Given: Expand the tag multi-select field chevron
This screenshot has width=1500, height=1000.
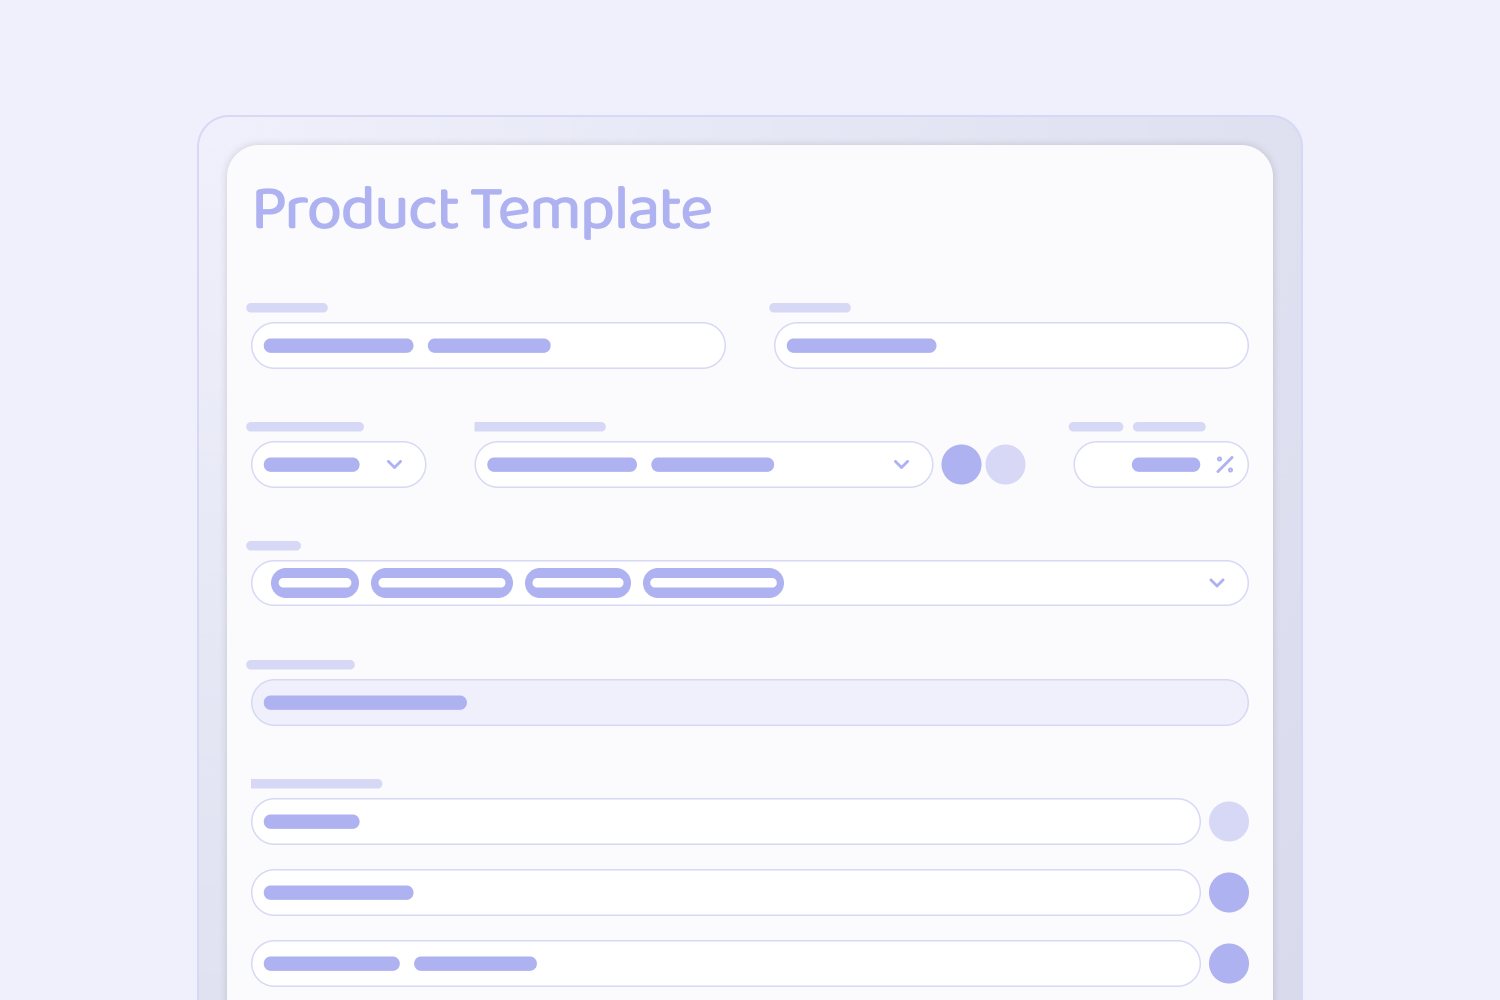Looking at the screenshot, I should click(1216, 583).
